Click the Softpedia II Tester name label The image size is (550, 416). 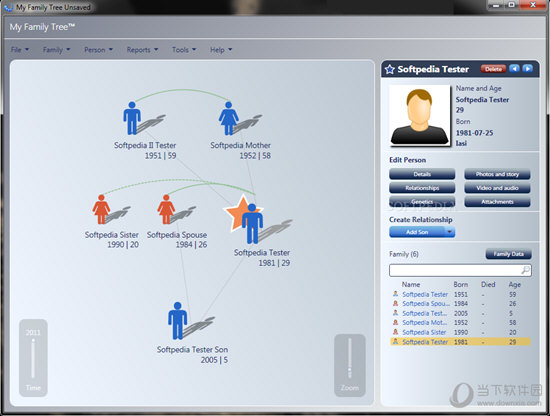pos(145,145)
